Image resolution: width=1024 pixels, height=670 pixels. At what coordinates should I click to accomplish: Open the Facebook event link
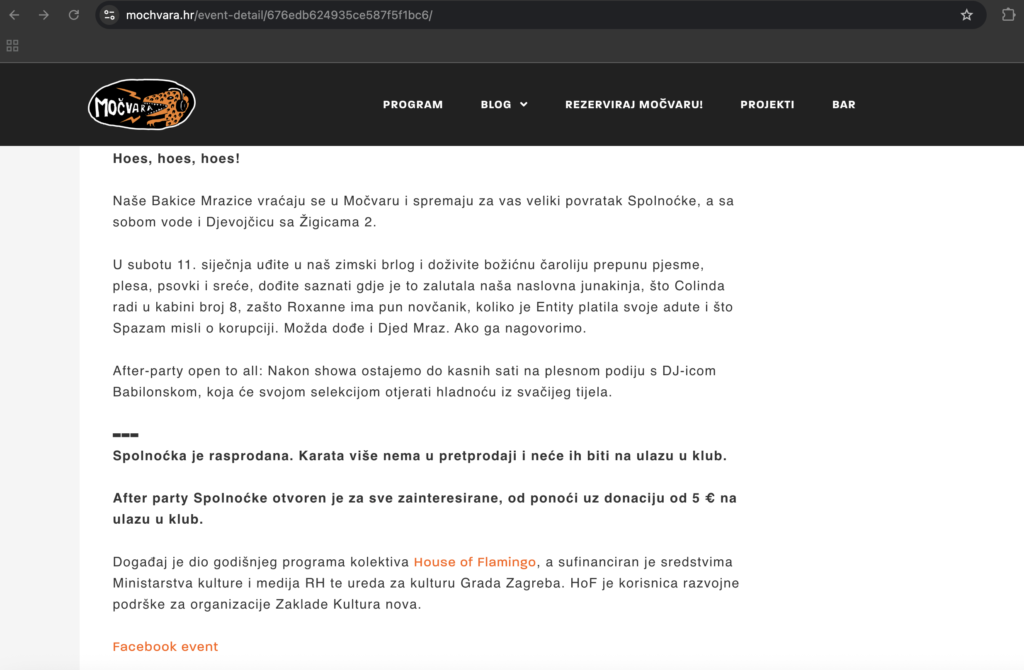point(165,646)
